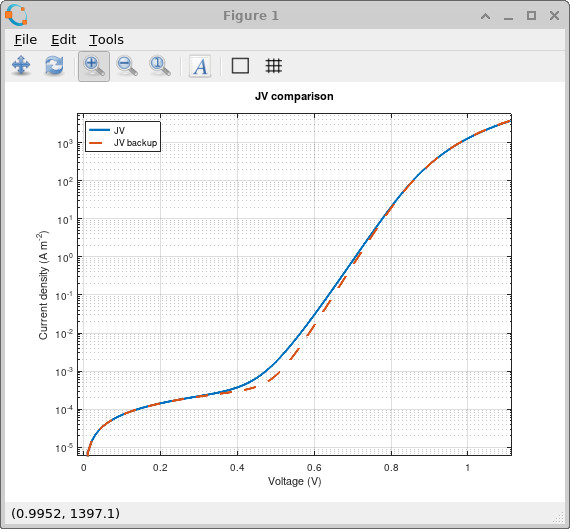The width and height of the screenshot is (570, 529).
Task: Click the 'JV backup' legend entry
Action: [x=135, y=143]
